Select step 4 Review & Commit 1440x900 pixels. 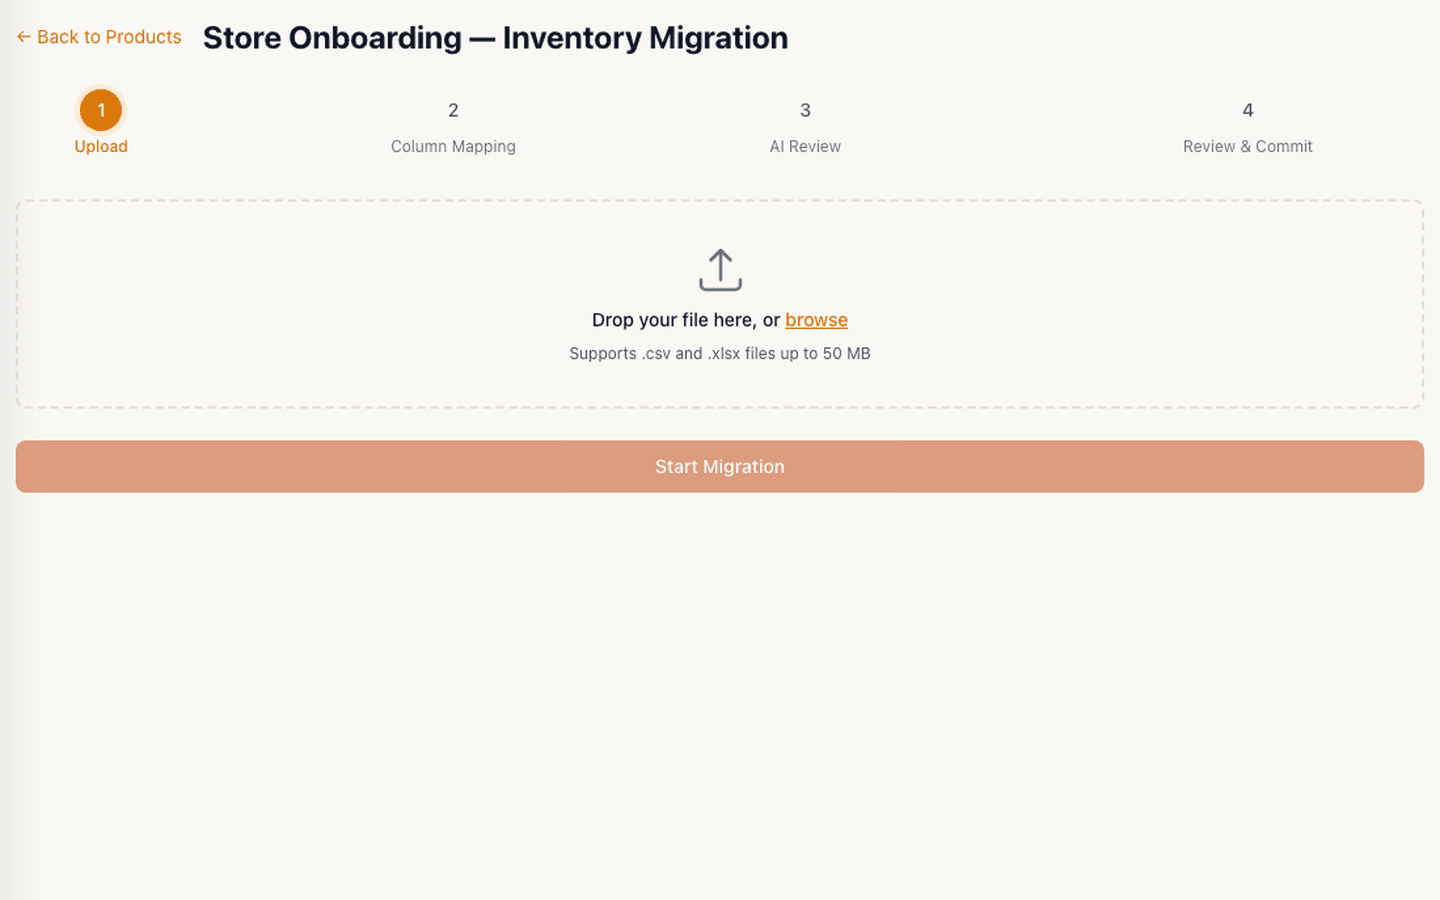pyautogui.click(x=1247, y=127)
